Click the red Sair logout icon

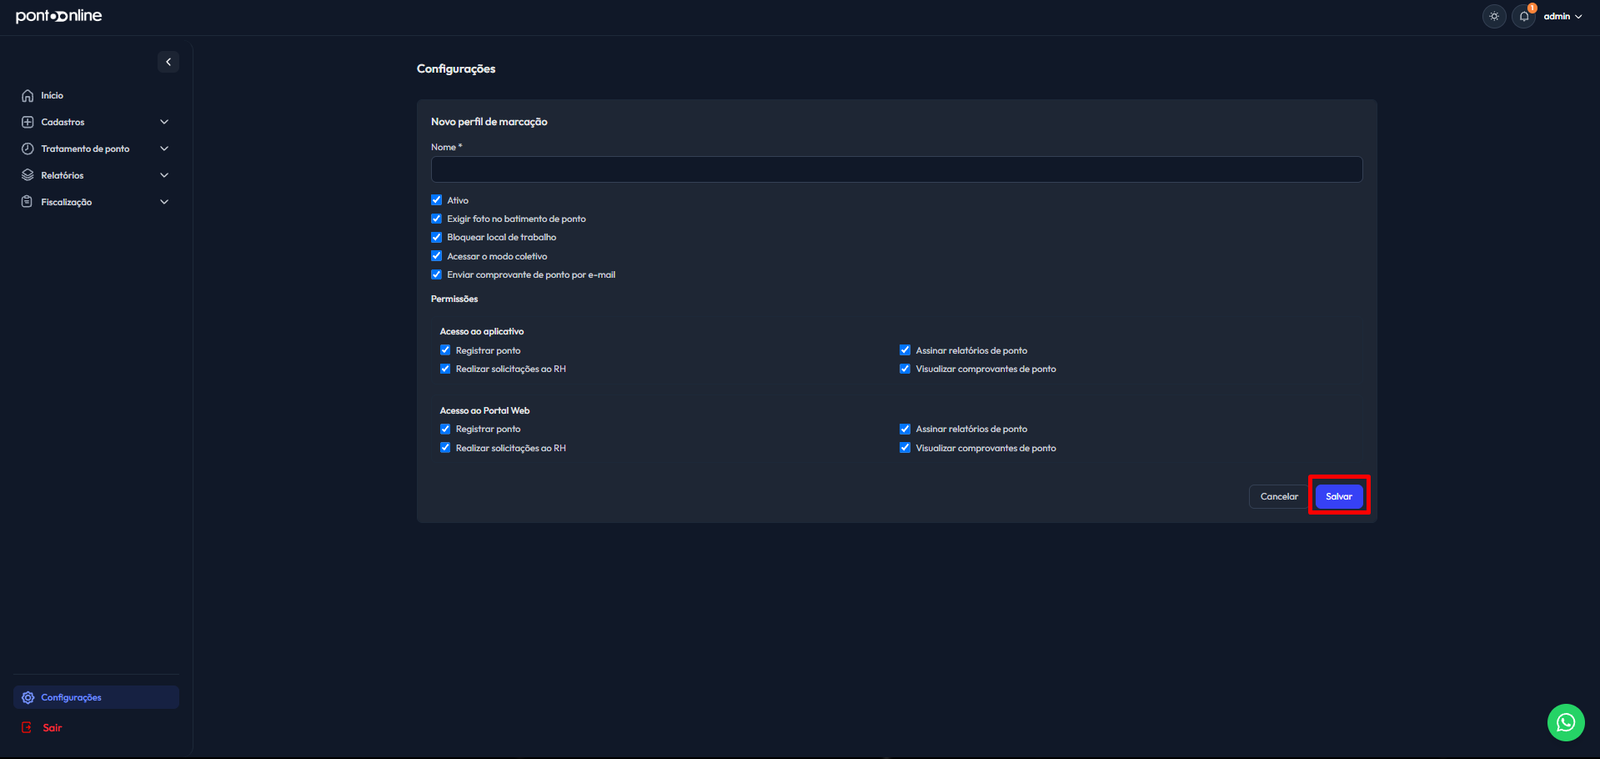[x=27, y=728]
